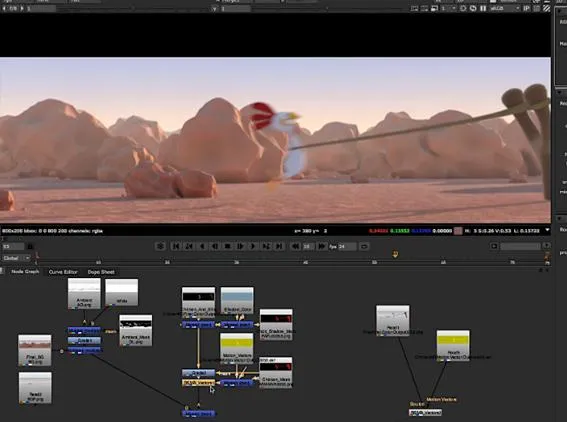Switch to the Curve Editor tab
Viewport: 567px width, 422px height.
pyautogui.click(x=63, y=272)
